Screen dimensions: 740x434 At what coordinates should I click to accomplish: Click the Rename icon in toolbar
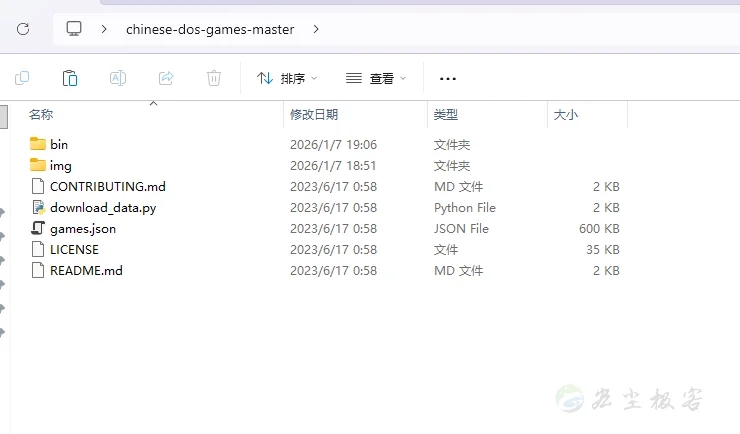(118, 78)
